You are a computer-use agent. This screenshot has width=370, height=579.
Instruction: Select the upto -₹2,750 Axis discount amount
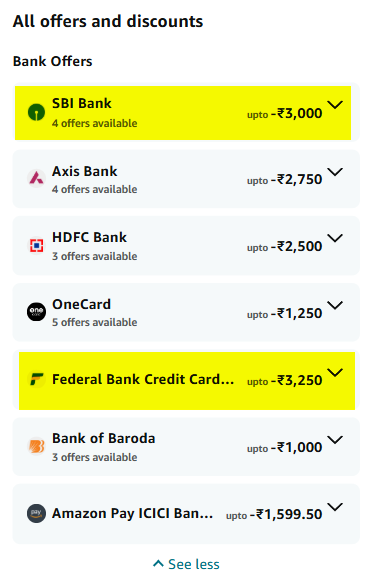[x=285, y=180]
